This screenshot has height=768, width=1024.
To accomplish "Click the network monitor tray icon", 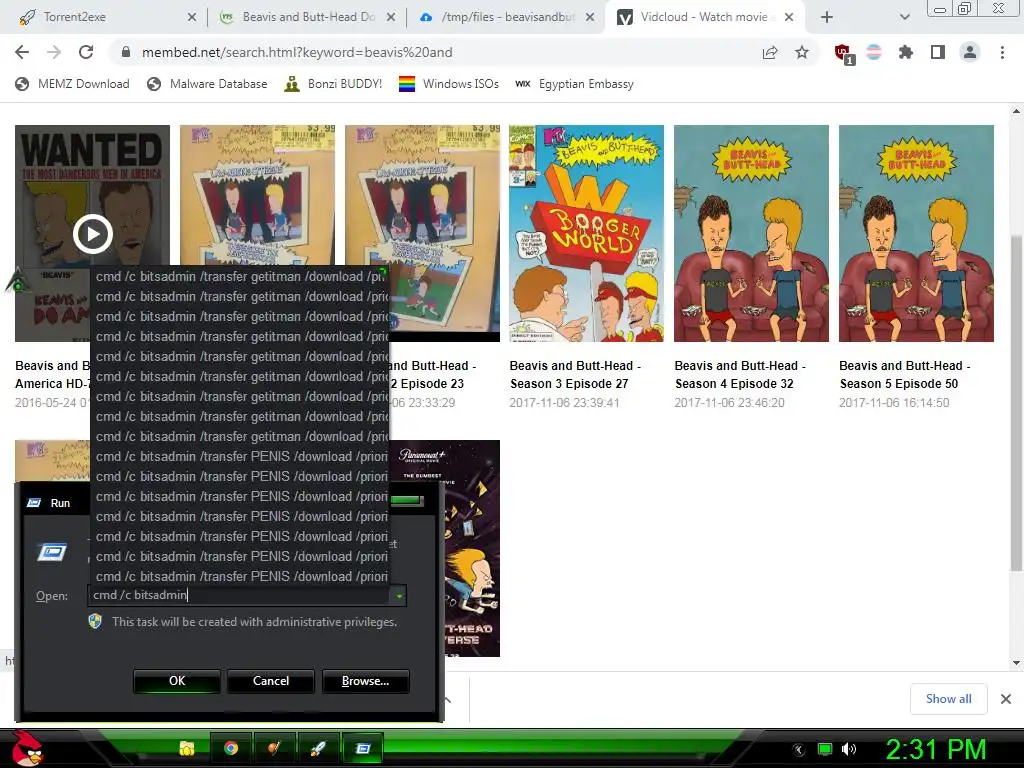I will click(x=825, y=749).
